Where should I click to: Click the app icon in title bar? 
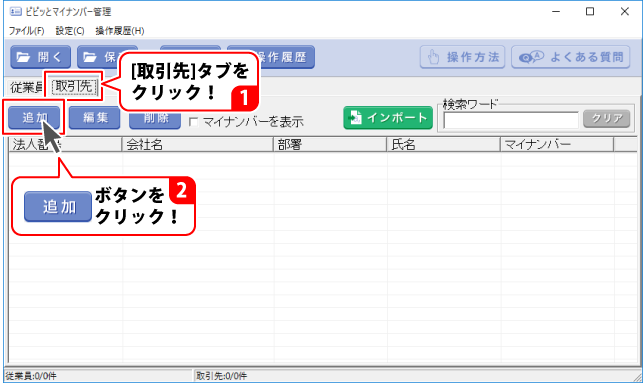[16, 11]
